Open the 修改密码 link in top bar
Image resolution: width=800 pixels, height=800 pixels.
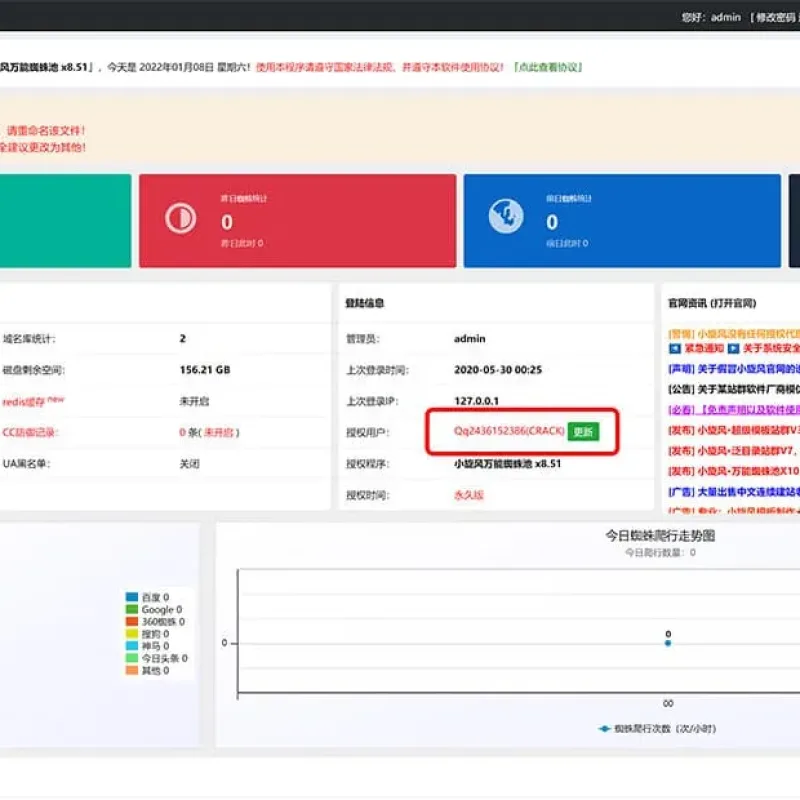(x=774, y=17)
